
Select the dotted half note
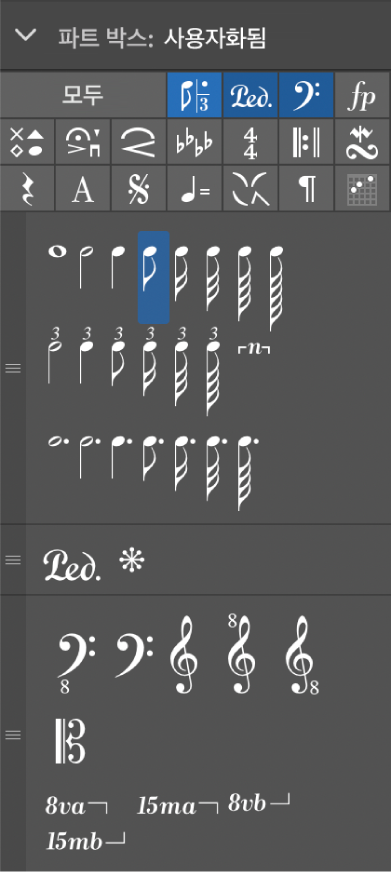[85, 456]
